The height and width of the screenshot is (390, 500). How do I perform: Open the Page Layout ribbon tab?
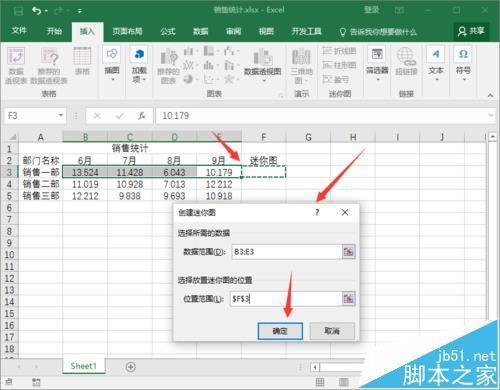point(127,32)
